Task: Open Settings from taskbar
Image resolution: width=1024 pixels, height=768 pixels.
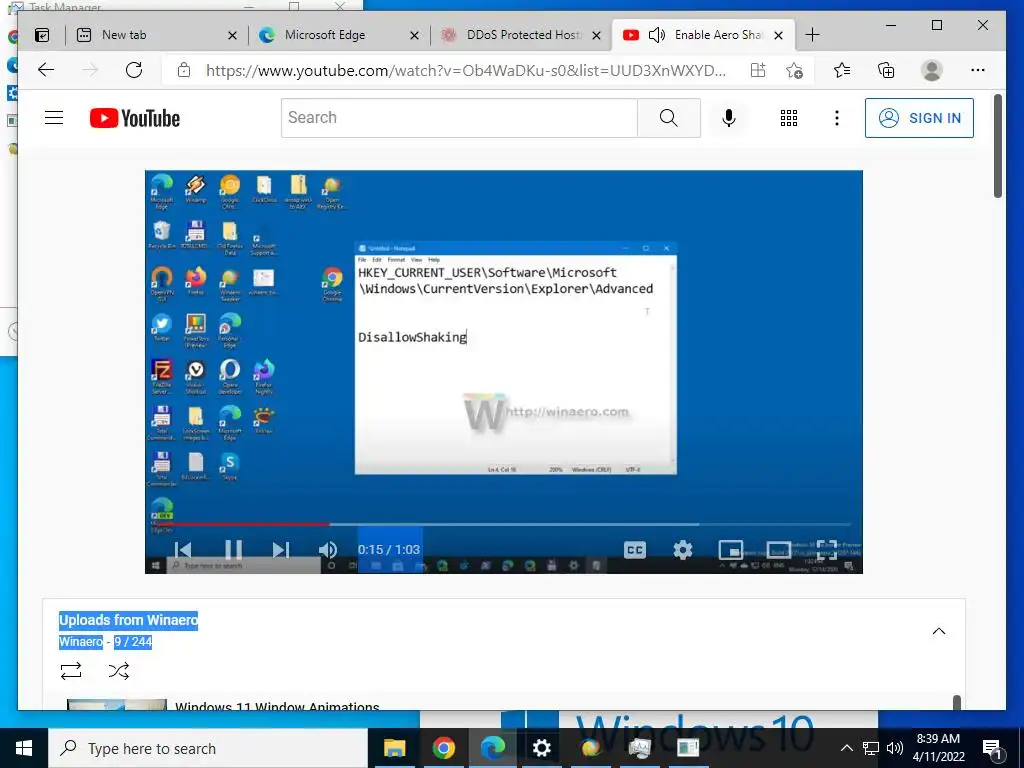Action: pyautogui.click(x=541, y=748)
